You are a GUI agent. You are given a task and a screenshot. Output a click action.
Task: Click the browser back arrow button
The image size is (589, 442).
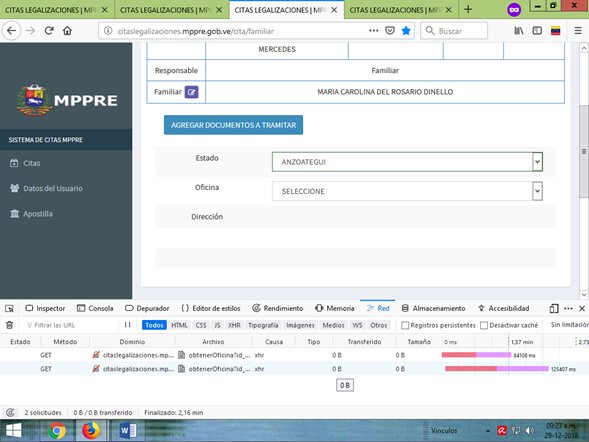11,31
